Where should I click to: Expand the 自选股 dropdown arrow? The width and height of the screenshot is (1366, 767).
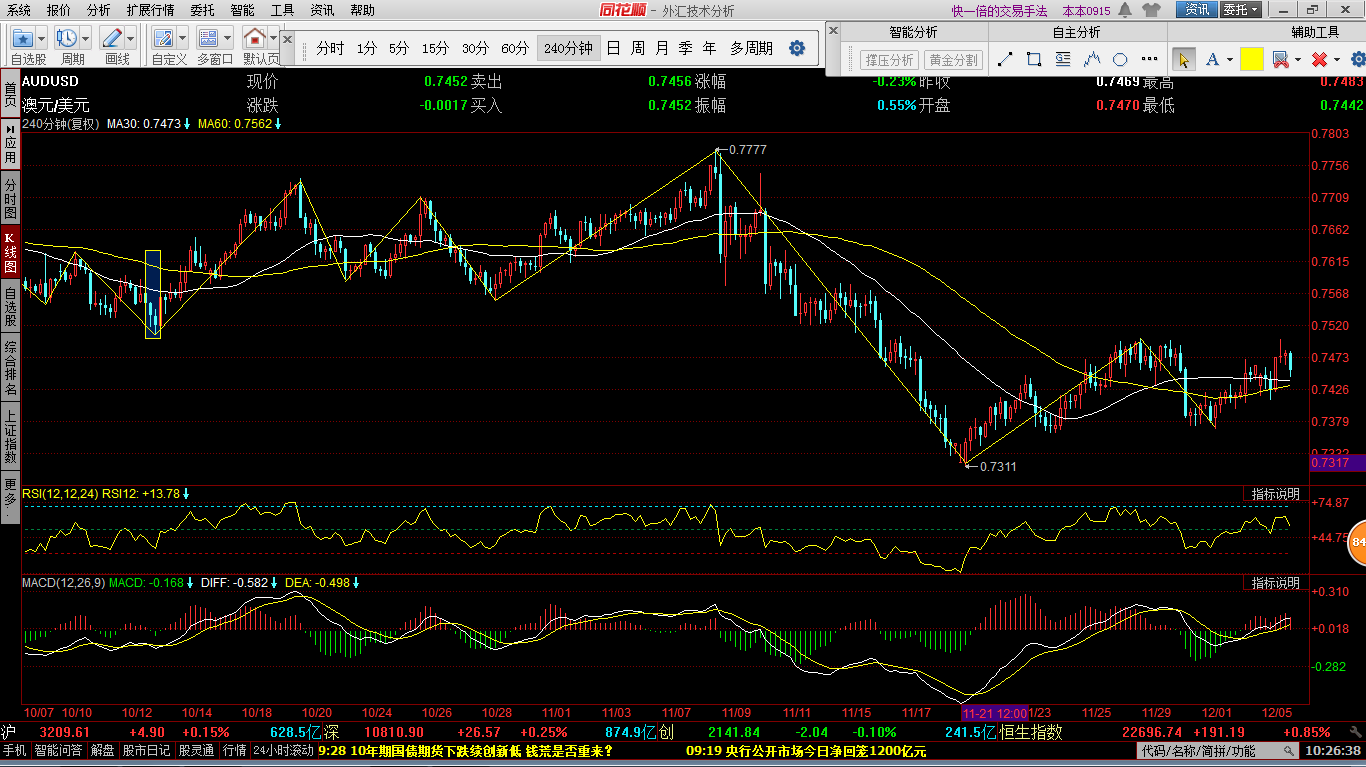(x=42, y=39)
